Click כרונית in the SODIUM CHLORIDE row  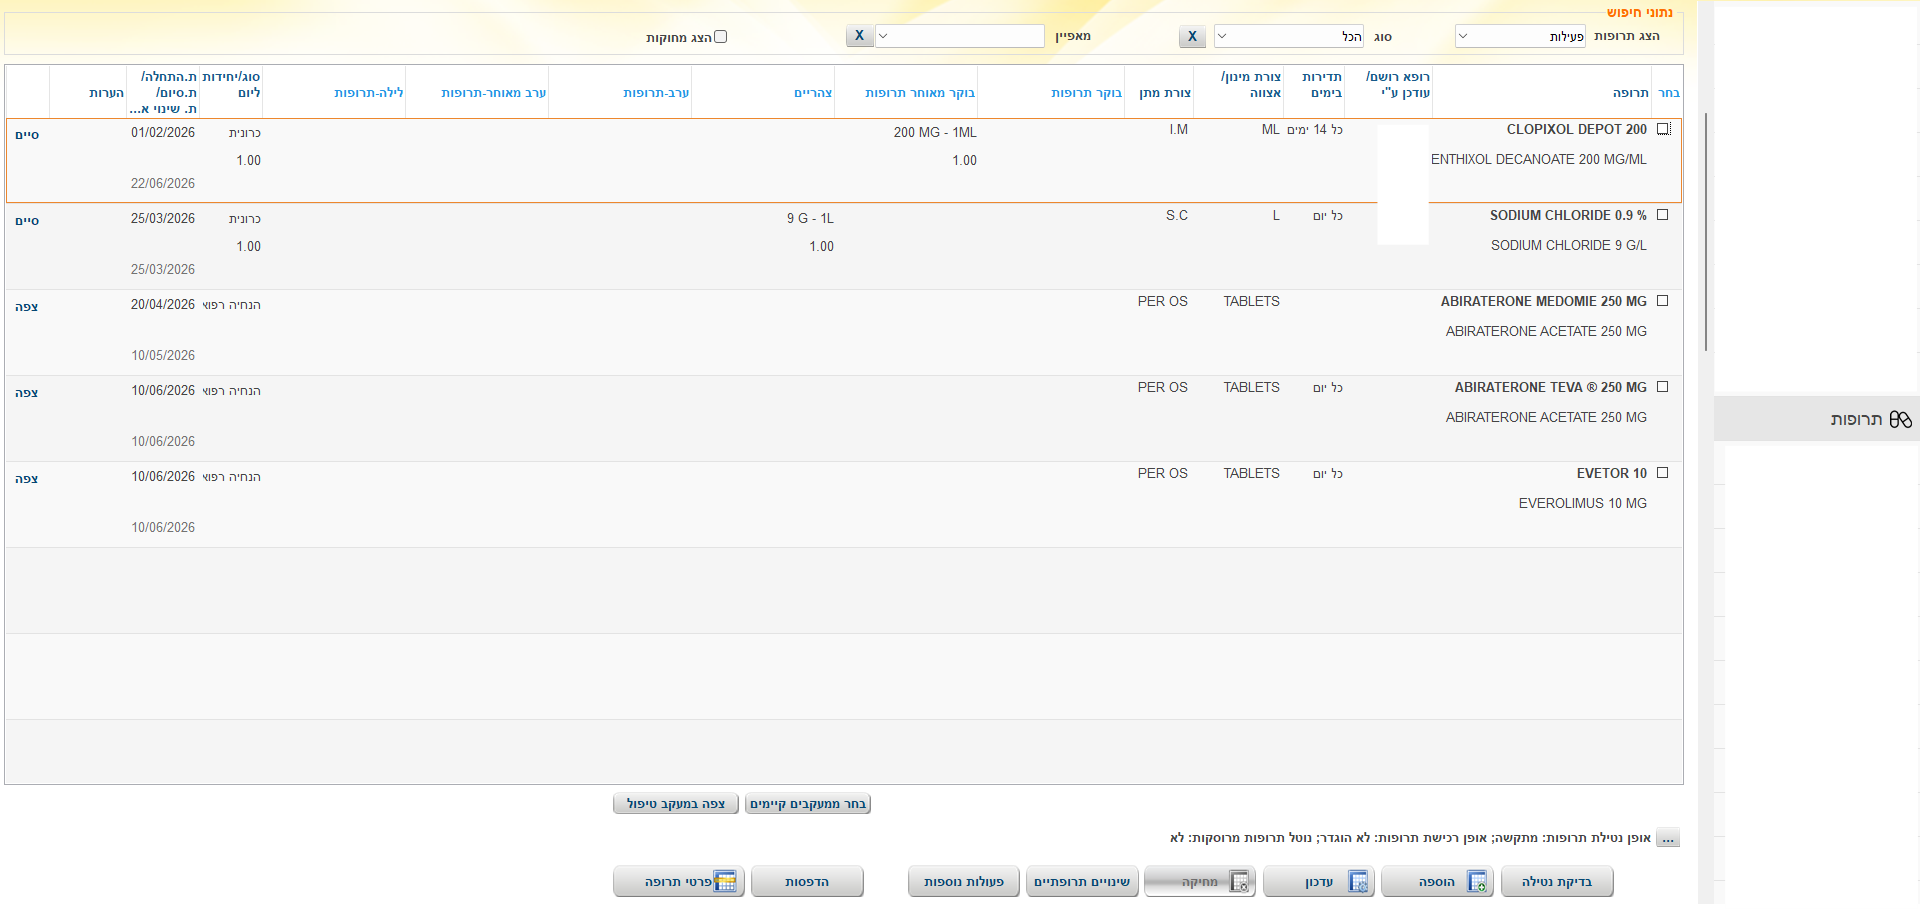pyautogui.click(x=245, y=219)
